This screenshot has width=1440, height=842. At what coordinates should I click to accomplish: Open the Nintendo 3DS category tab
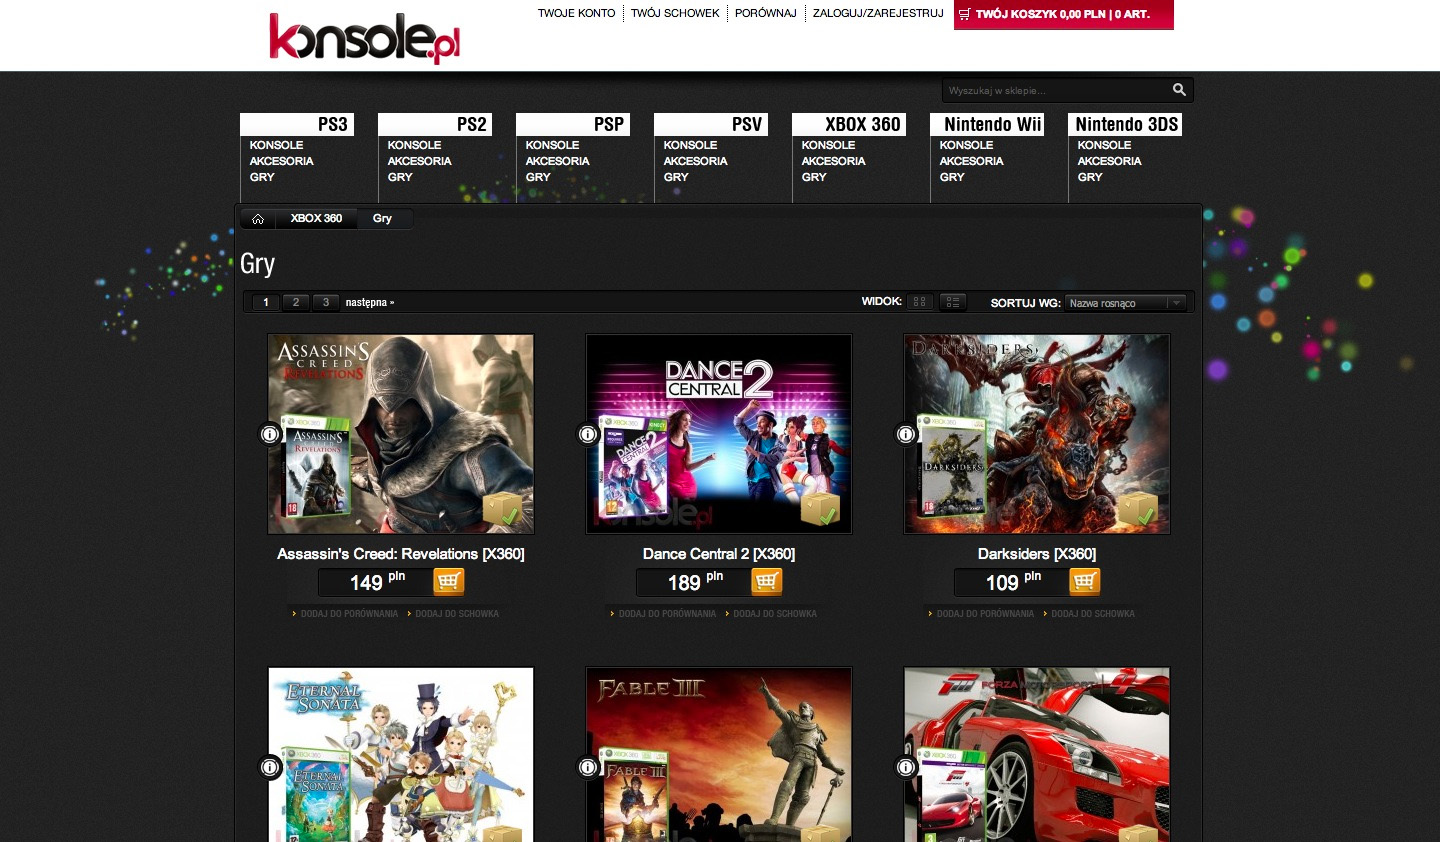1125,124
